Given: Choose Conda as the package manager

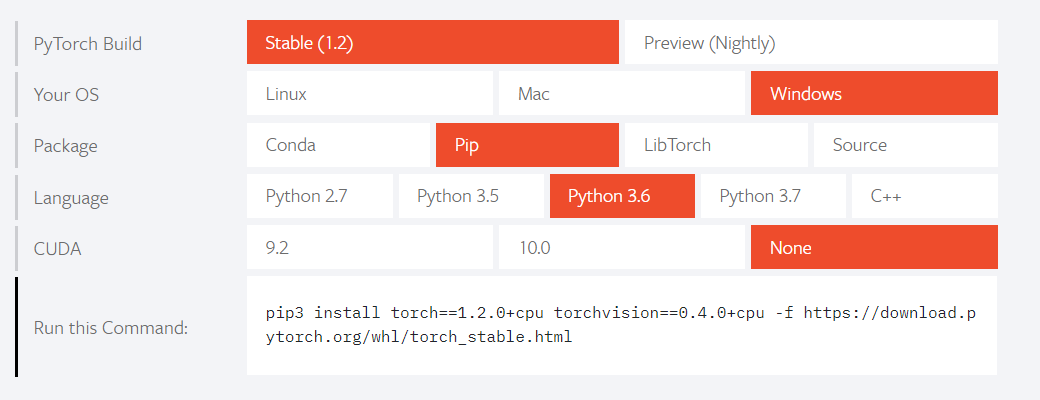Looking at the screenshot, I should [x=338, y=145].
